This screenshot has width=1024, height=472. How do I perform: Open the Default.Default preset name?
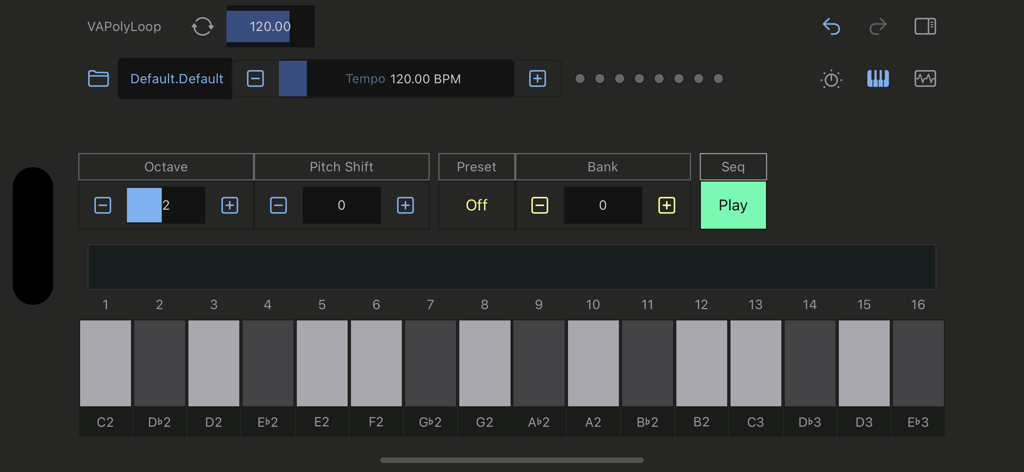[x=176, y=79]
